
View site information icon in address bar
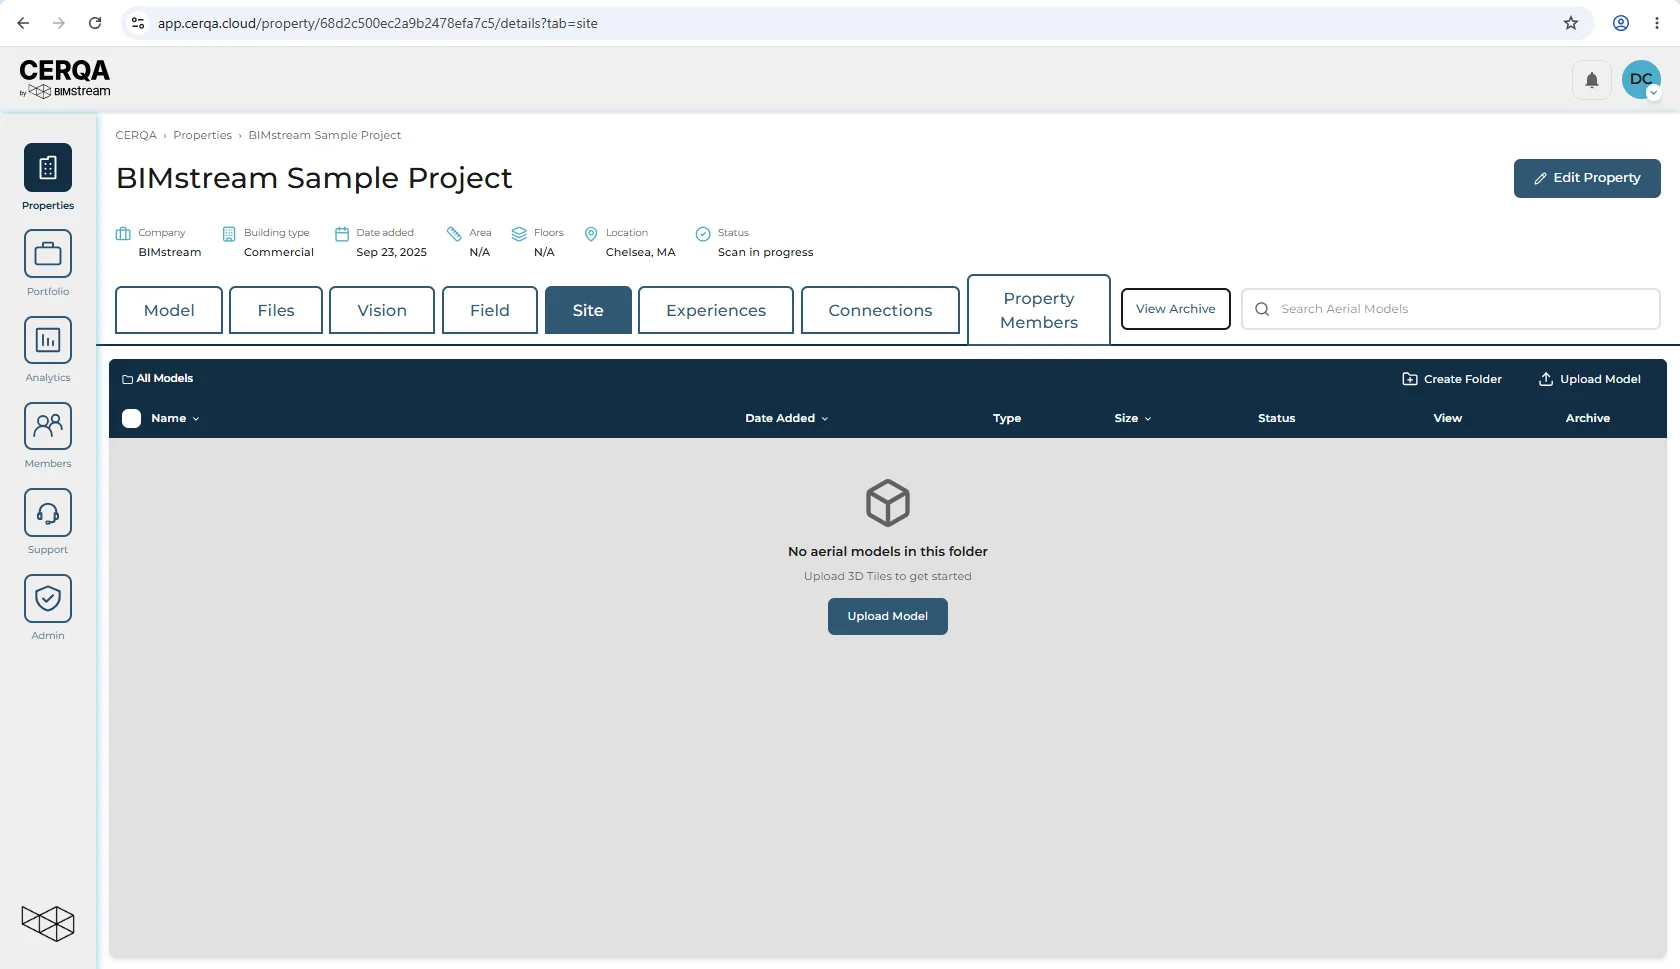(138, 23)
